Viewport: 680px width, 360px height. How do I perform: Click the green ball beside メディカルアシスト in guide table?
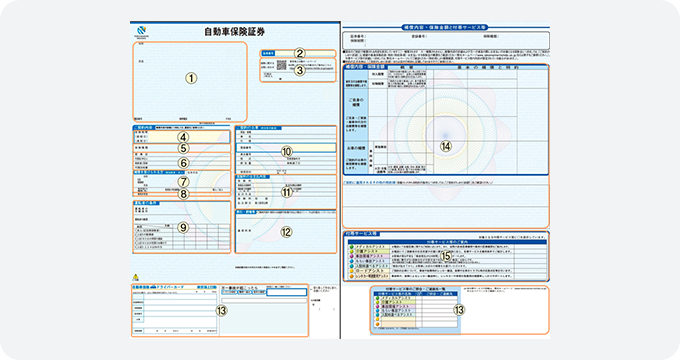(x=352, y=247)
